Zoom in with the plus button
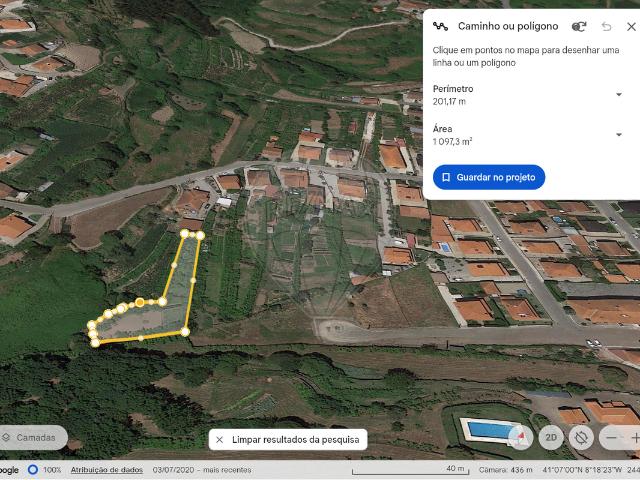 coord(635,438)
